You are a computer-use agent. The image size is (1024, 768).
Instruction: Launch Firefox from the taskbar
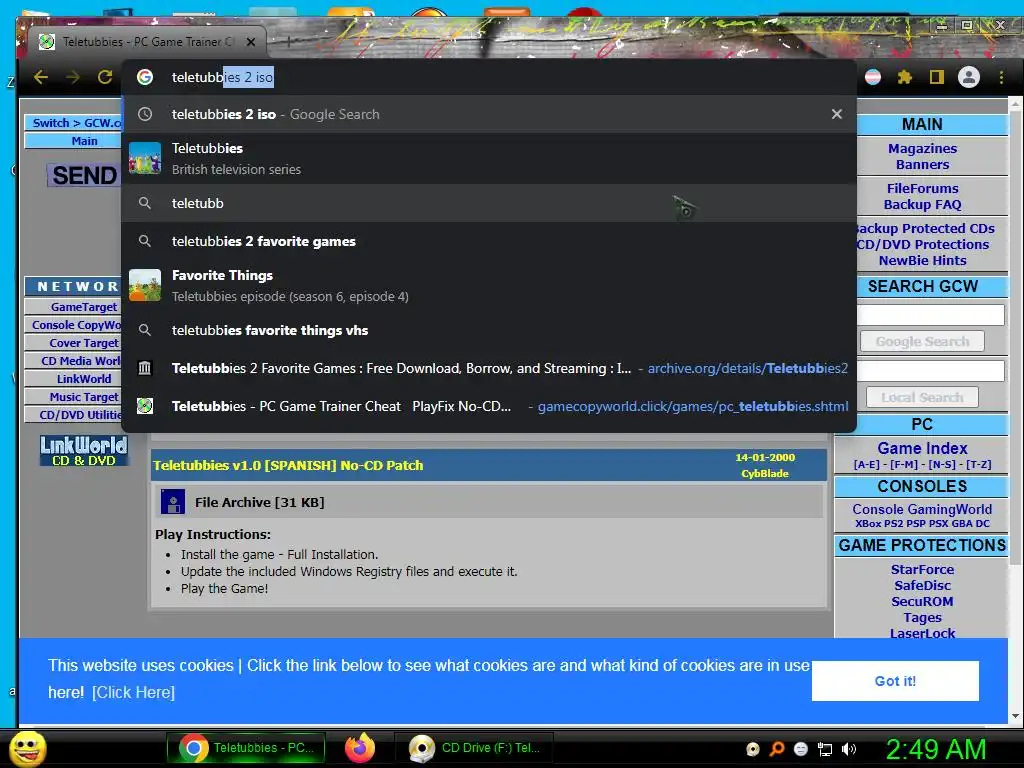pos(360,748)
